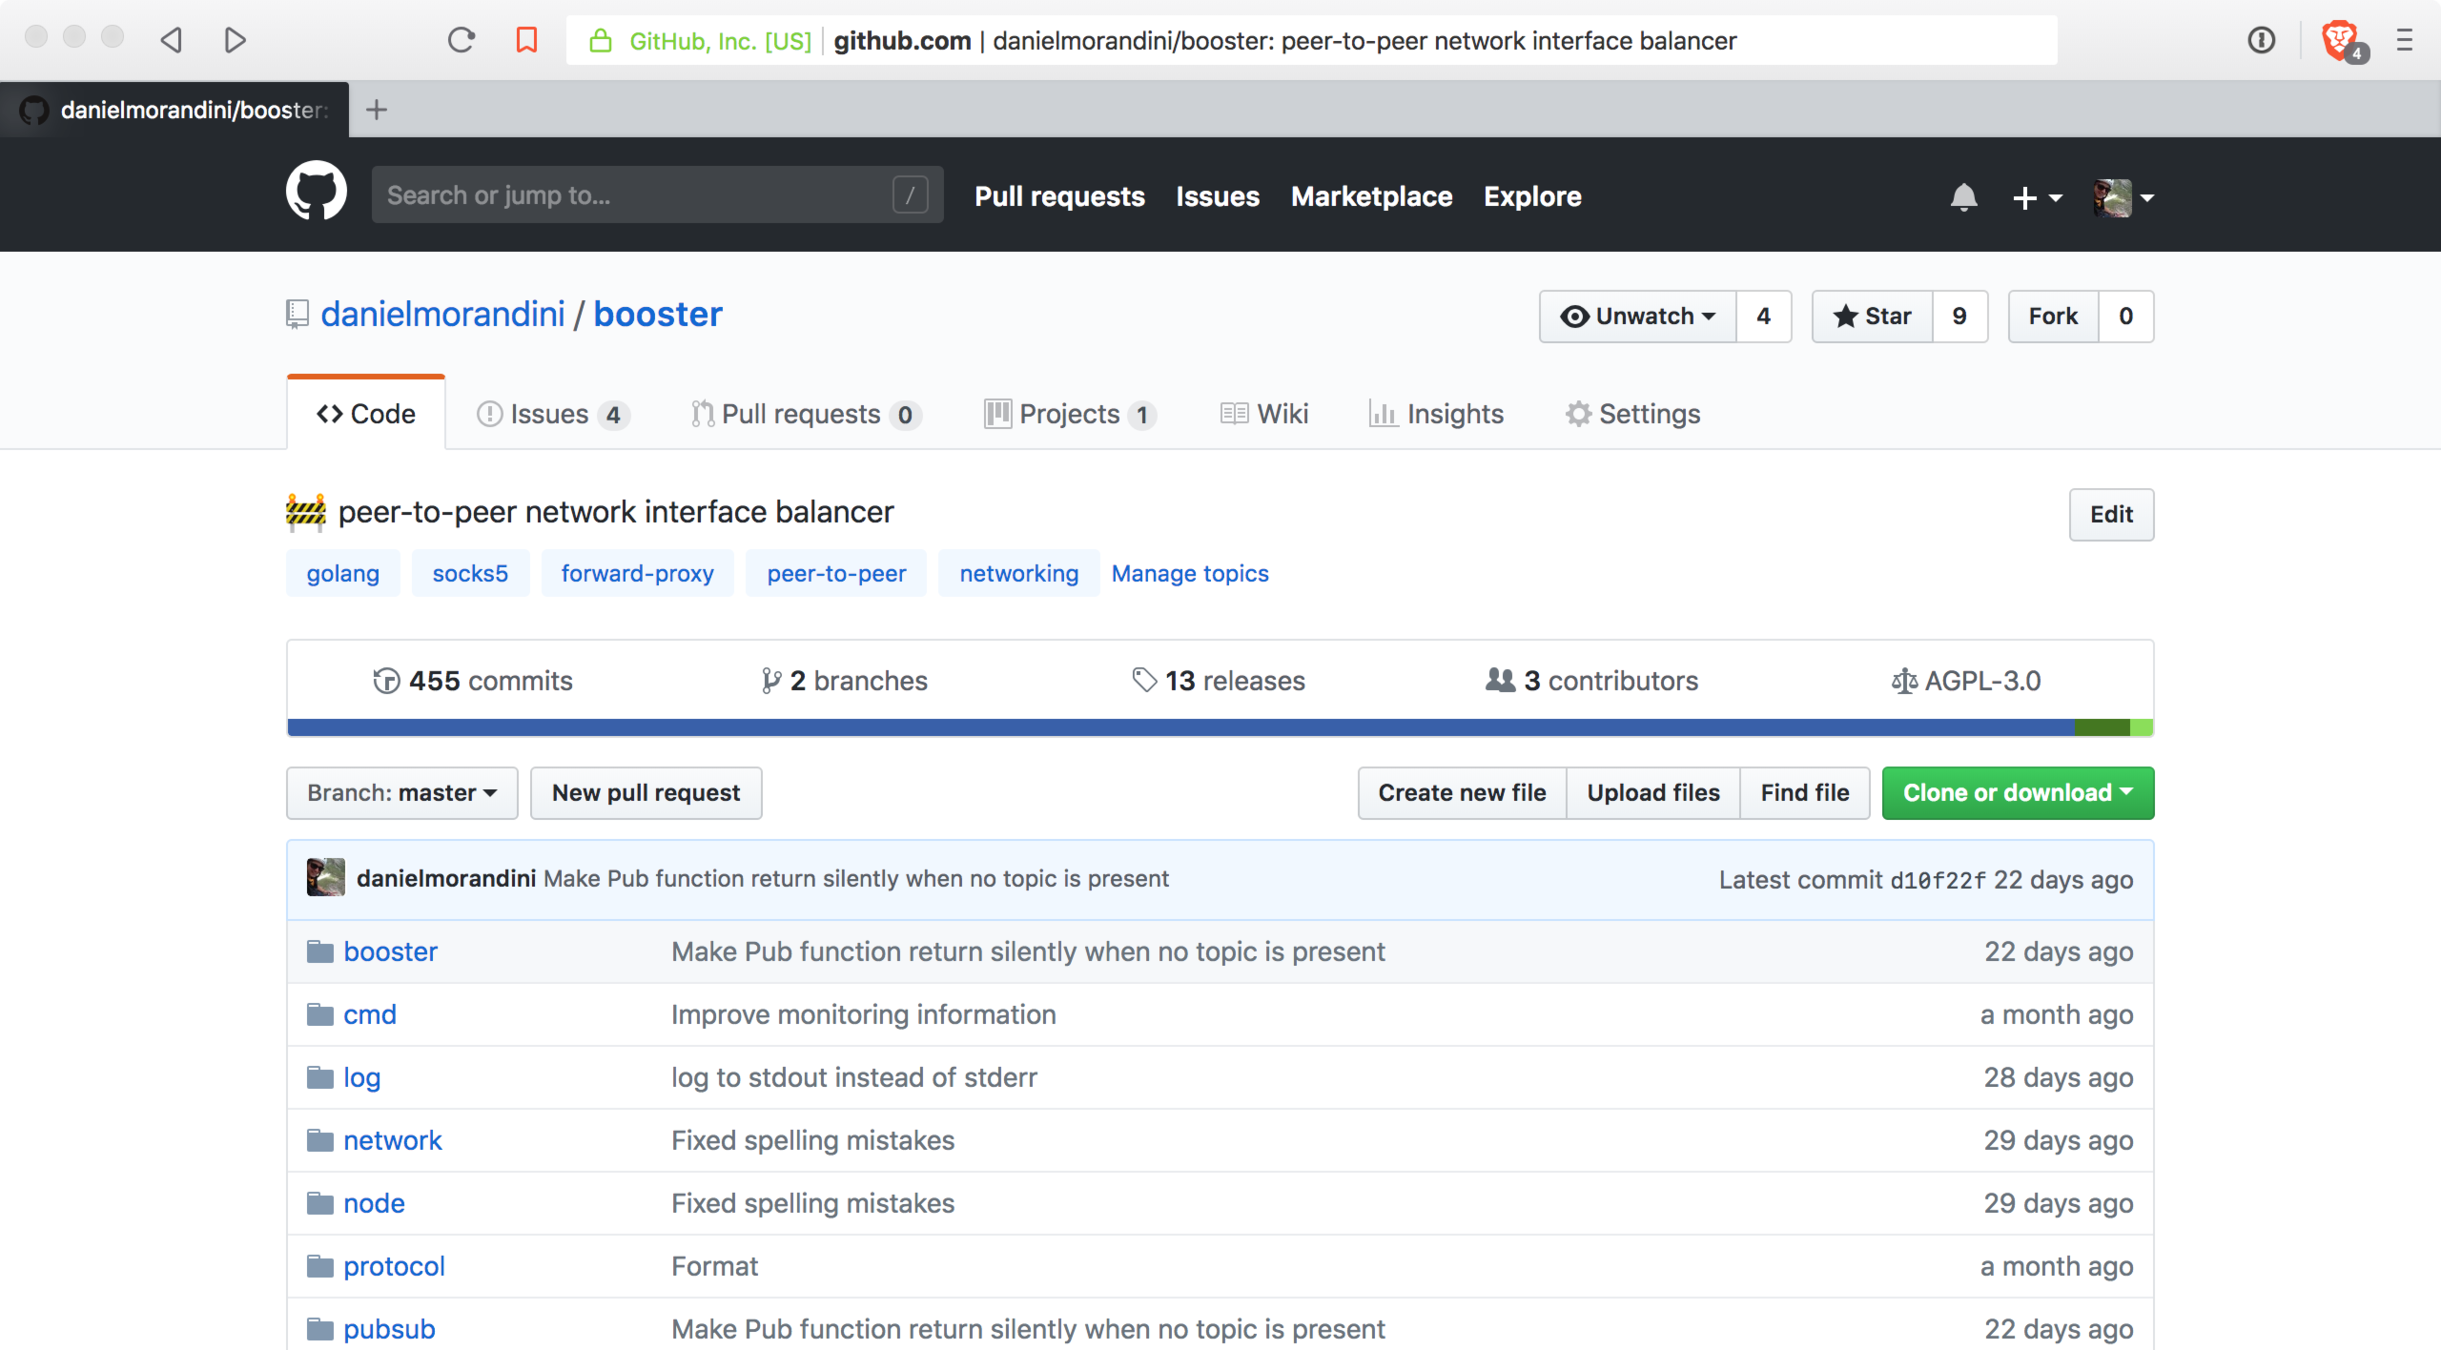Open new browser tab with plus icon
Image resolution: width=2441 pixels, height=1350 pixels.
point(376,110)
